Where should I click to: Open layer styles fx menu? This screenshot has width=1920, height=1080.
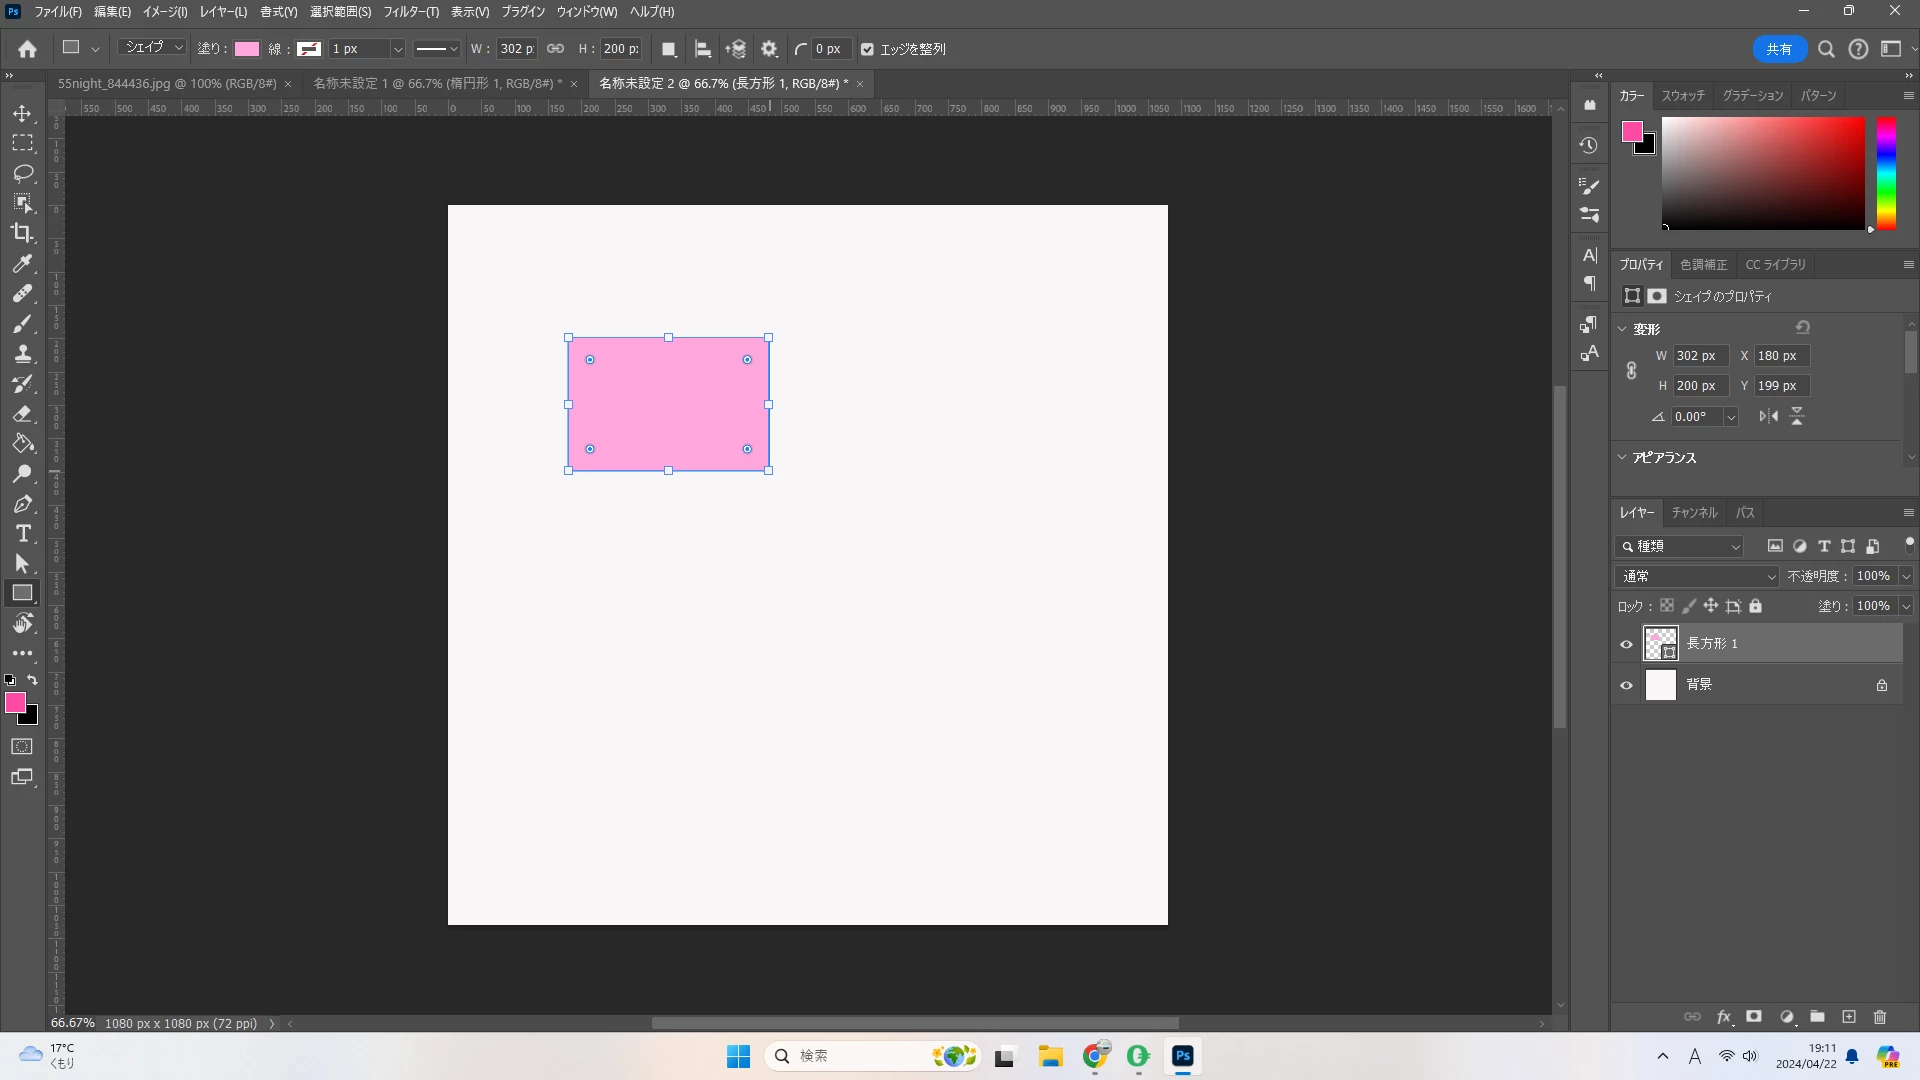point(1724,1017)
